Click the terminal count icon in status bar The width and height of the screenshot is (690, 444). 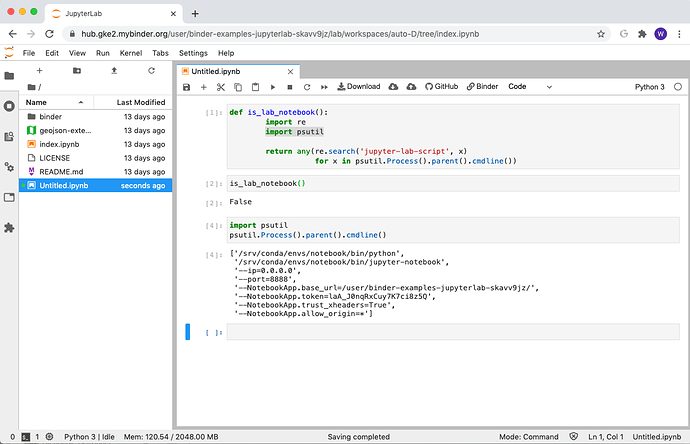click(26, 437)
